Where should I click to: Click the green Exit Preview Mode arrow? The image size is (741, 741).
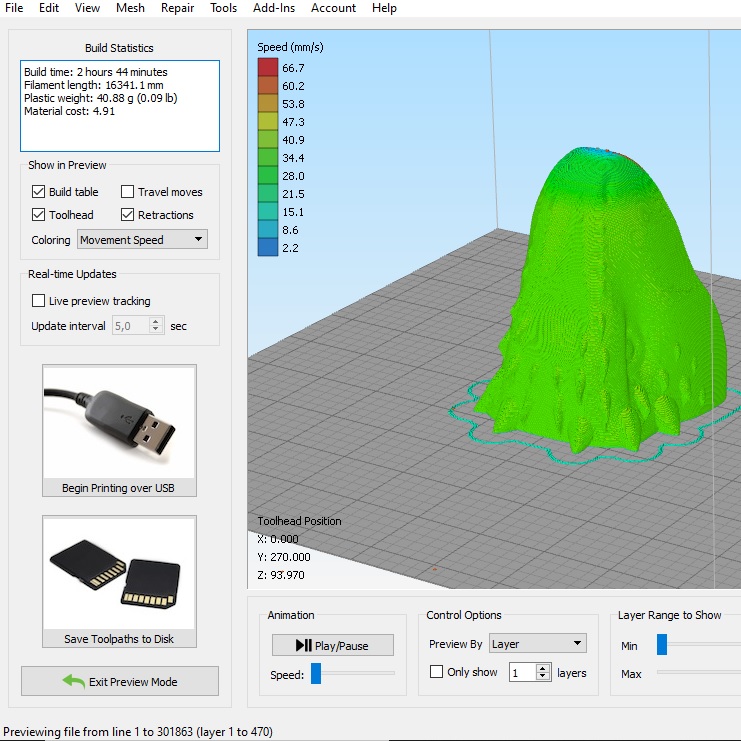click(x=73, y=681)
